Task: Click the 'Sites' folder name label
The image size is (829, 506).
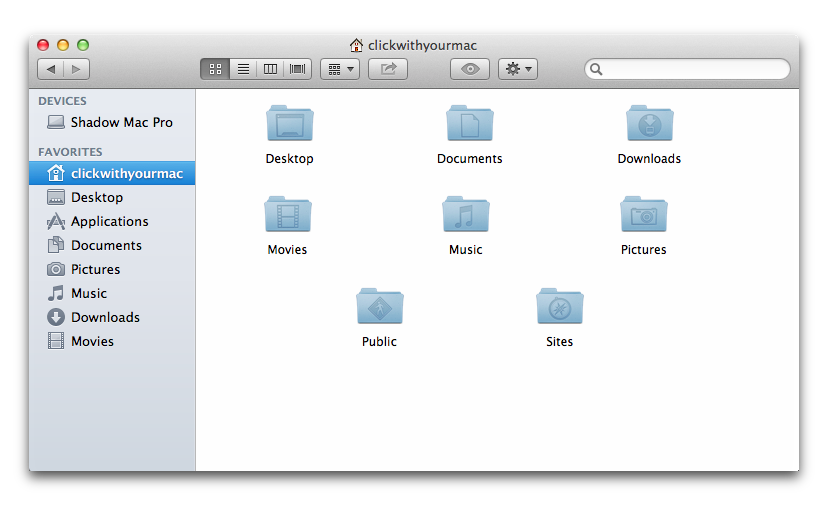Action: 559,342
